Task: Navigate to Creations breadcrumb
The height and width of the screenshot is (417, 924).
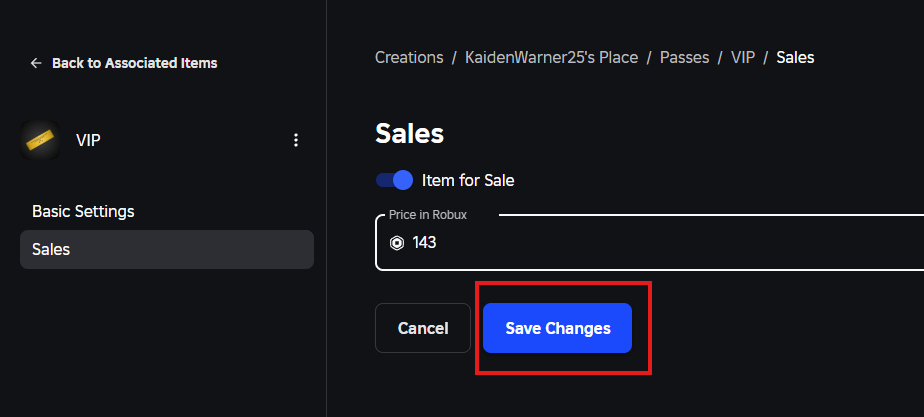Action: 408,57
